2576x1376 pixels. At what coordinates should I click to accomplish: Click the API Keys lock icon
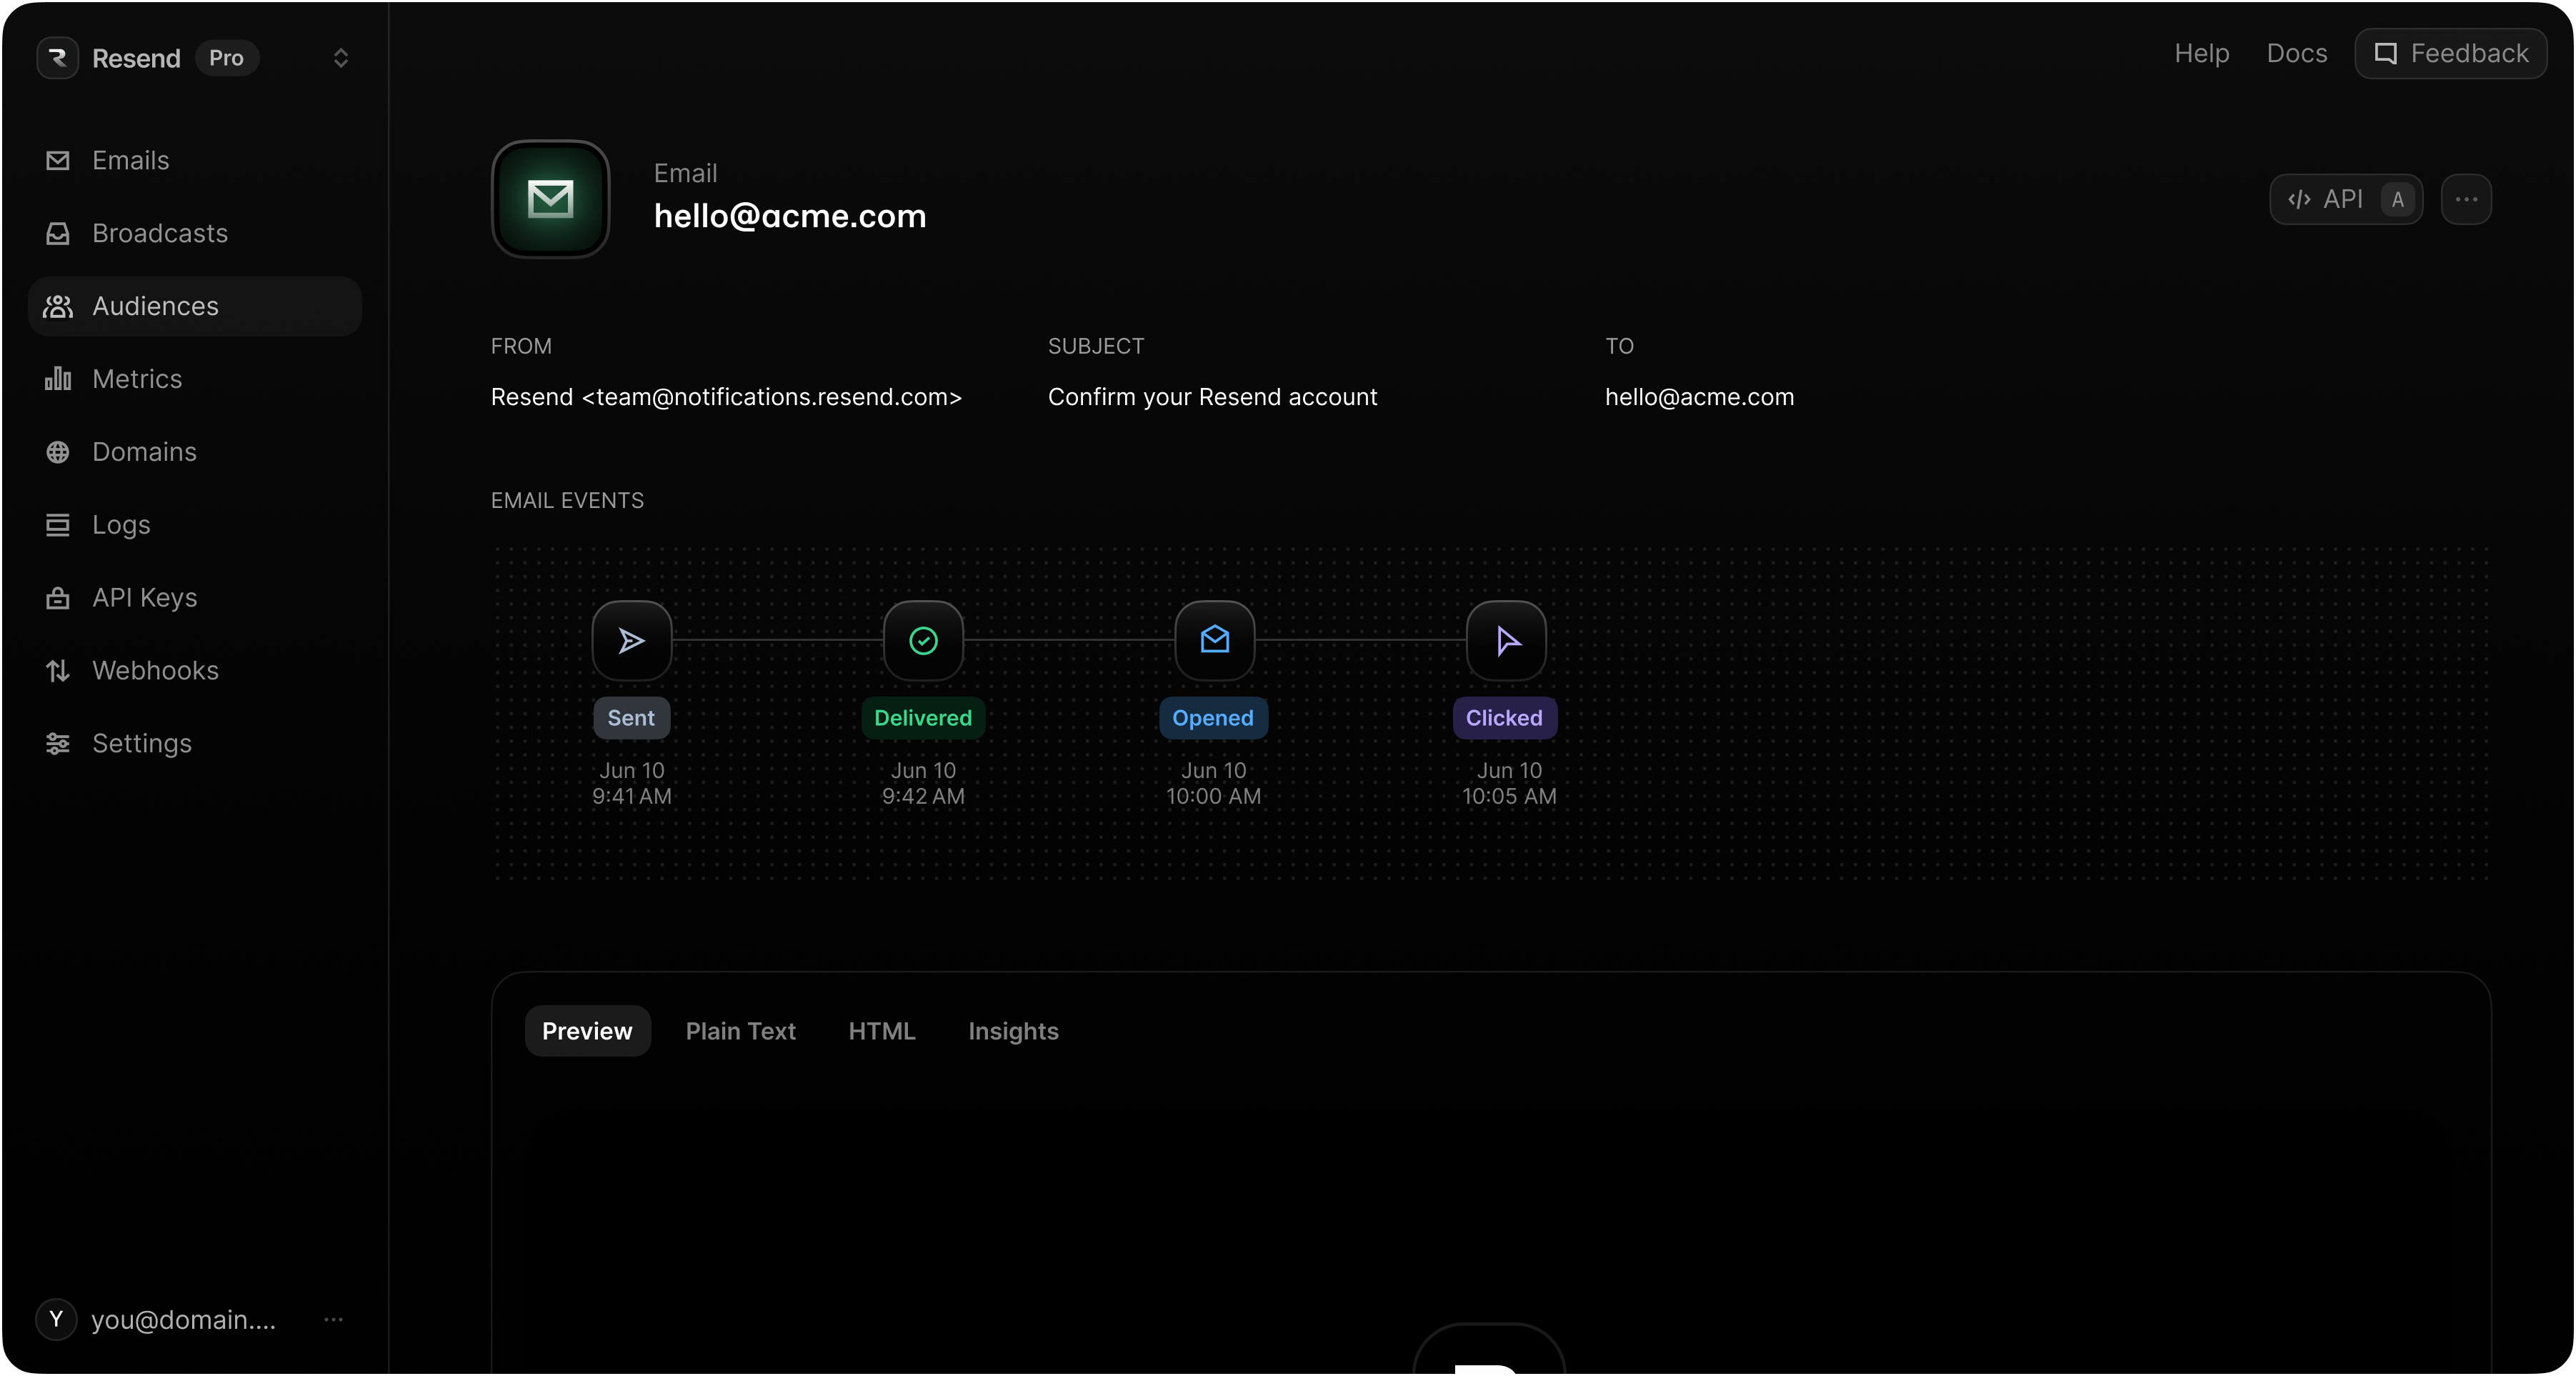click(x=58, y=597)
